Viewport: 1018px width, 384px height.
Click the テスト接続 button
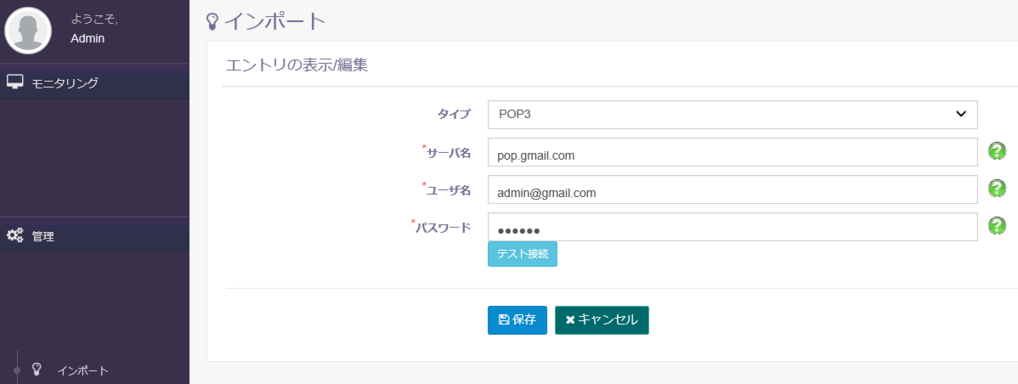tap(523, 254)
